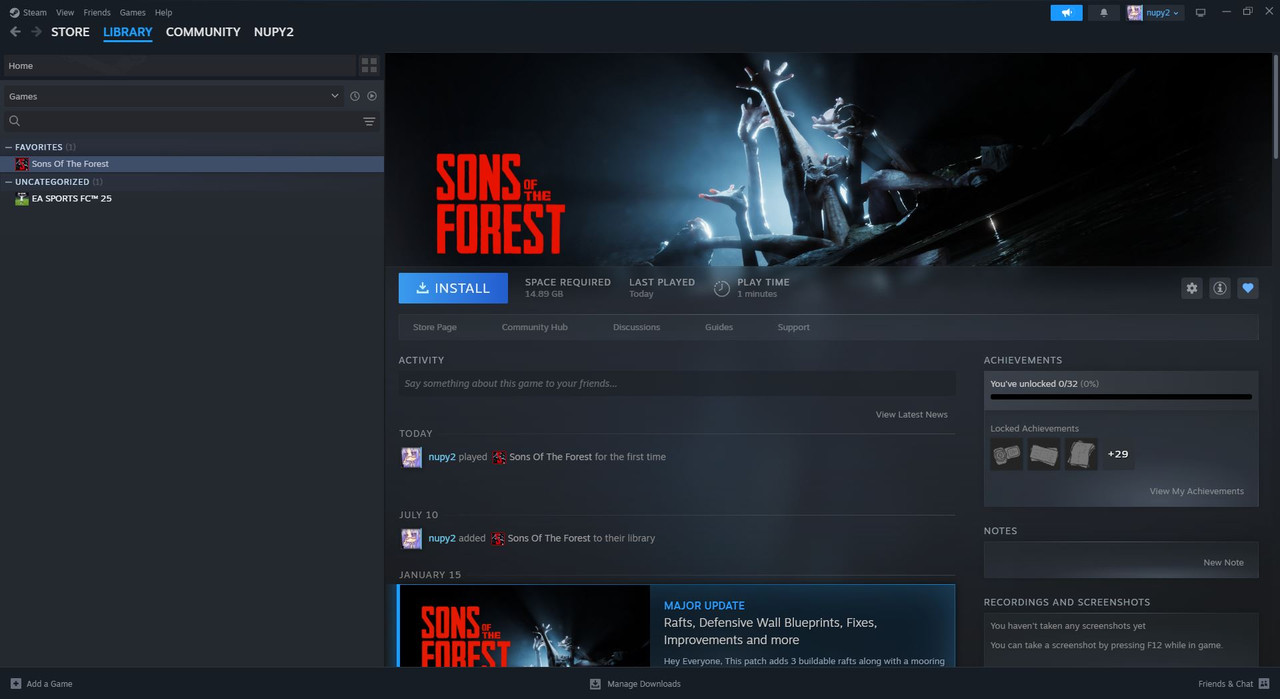Image resolution: width=1280 pixels, height=699 pixels.
Task: Select EA SPORTS FC 25 in sidebar
Action: click(x=192, y=199)
